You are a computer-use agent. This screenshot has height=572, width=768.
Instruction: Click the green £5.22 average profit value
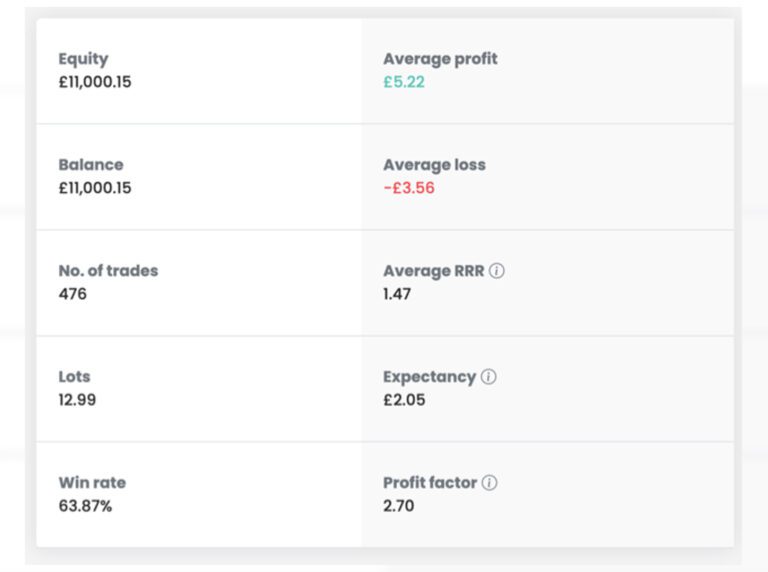click(404, 82)
